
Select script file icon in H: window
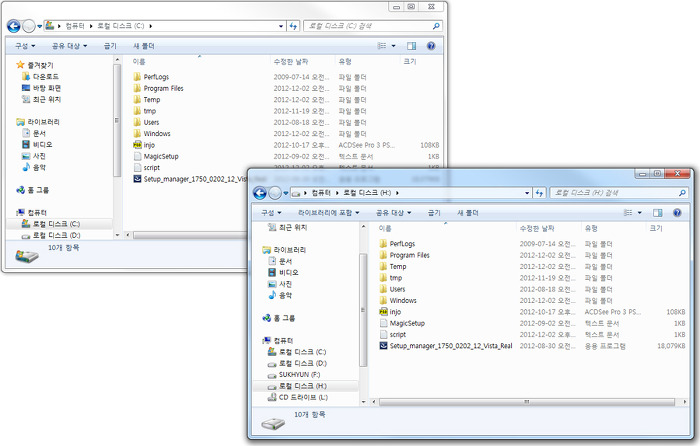coord(383,334)
